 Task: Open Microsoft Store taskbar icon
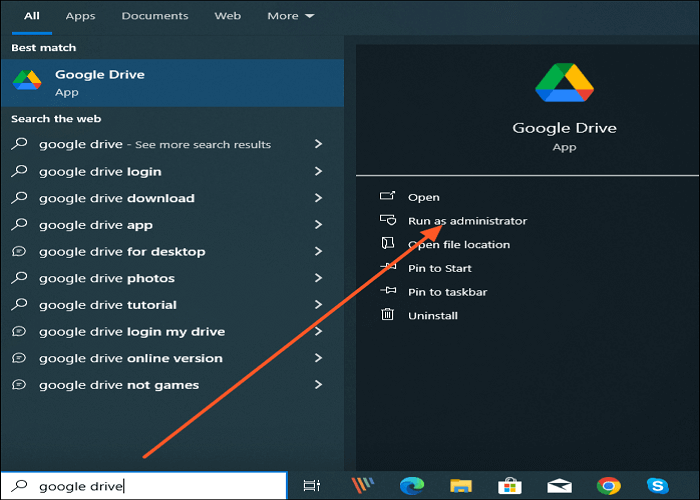[x=509, y=486]
